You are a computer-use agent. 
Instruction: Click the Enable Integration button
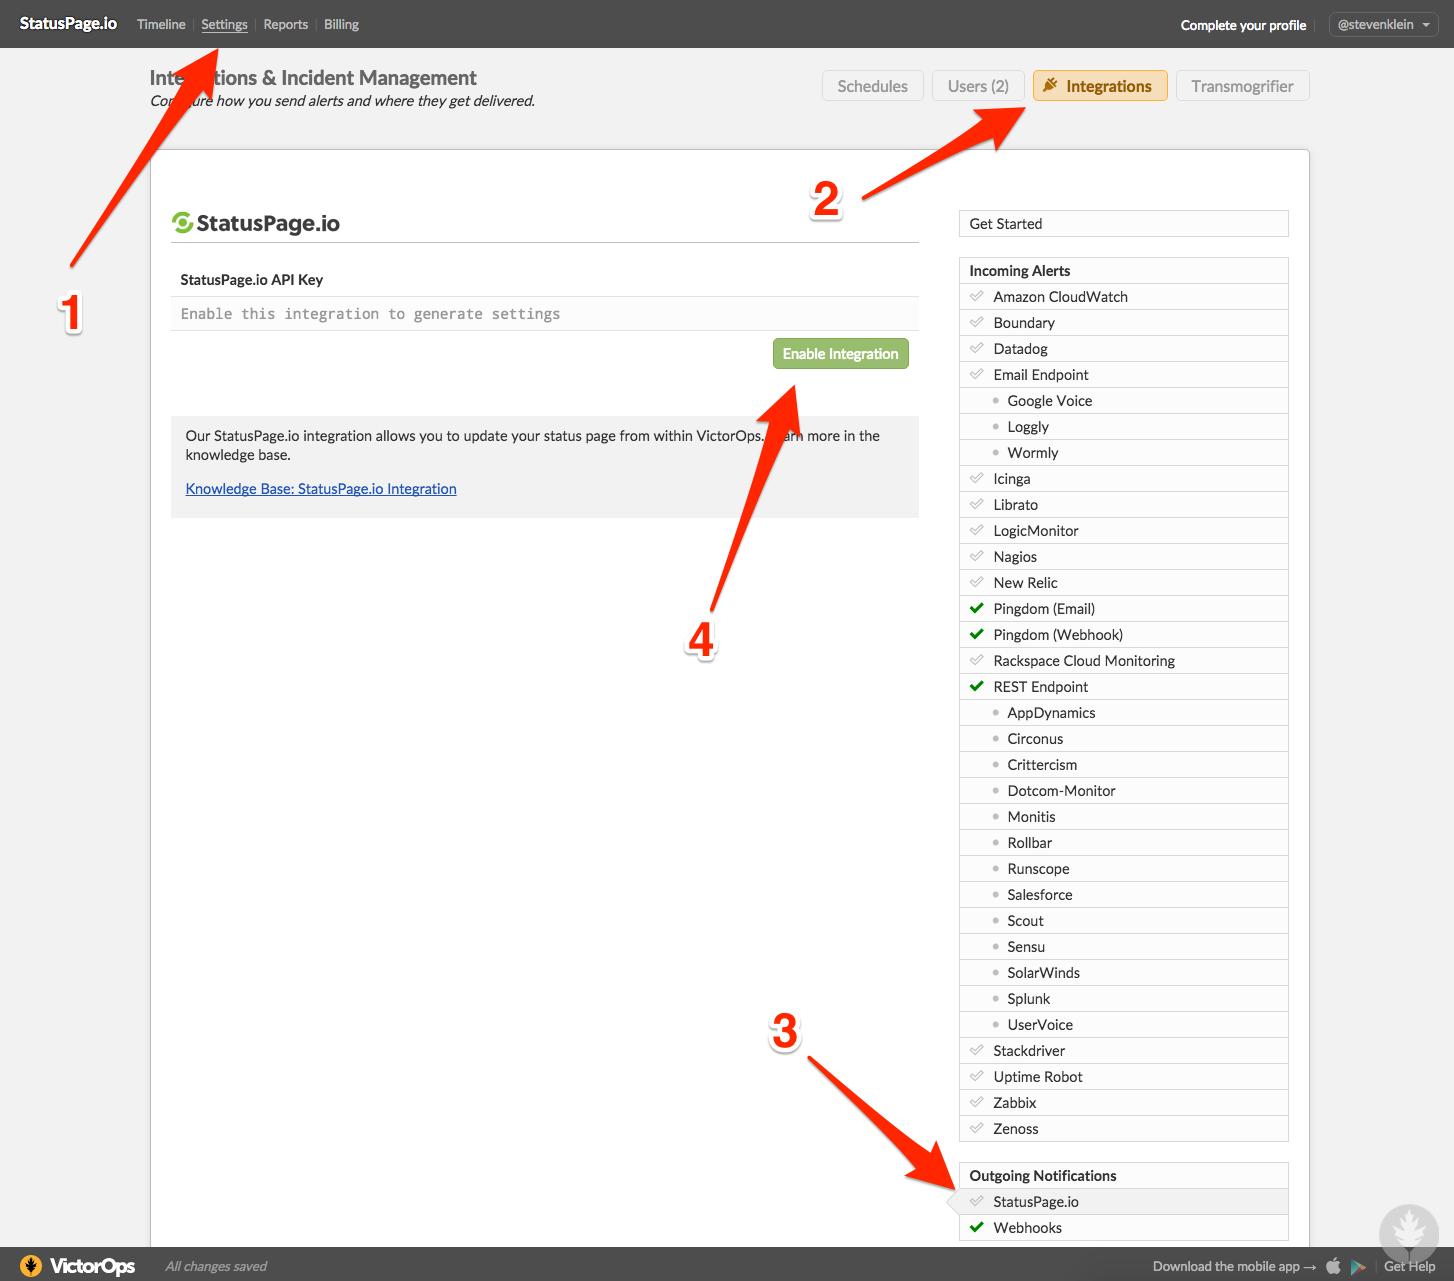[x=840, y=354]
